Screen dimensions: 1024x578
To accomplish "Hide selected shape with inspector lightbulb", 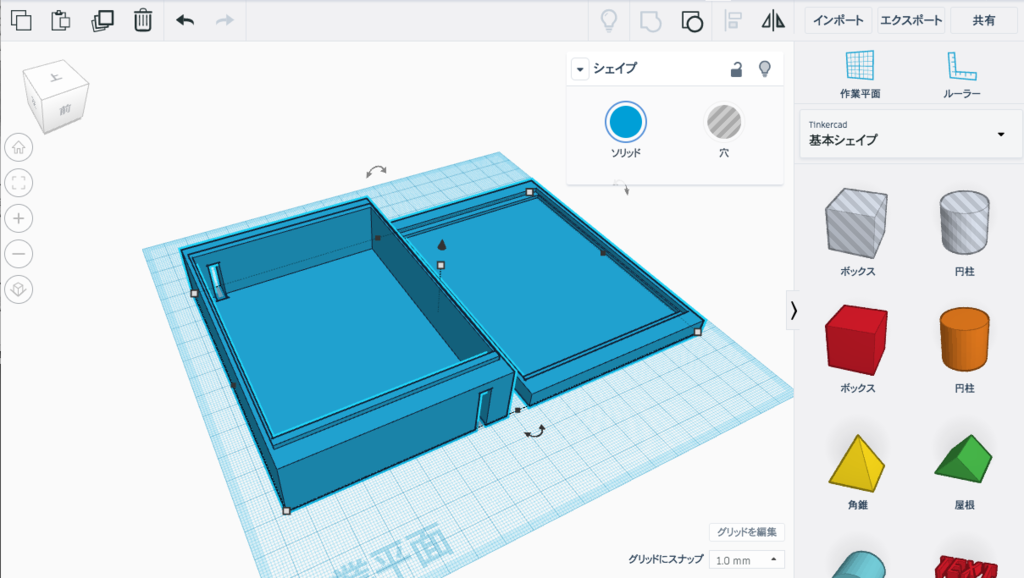I will 765,69.
